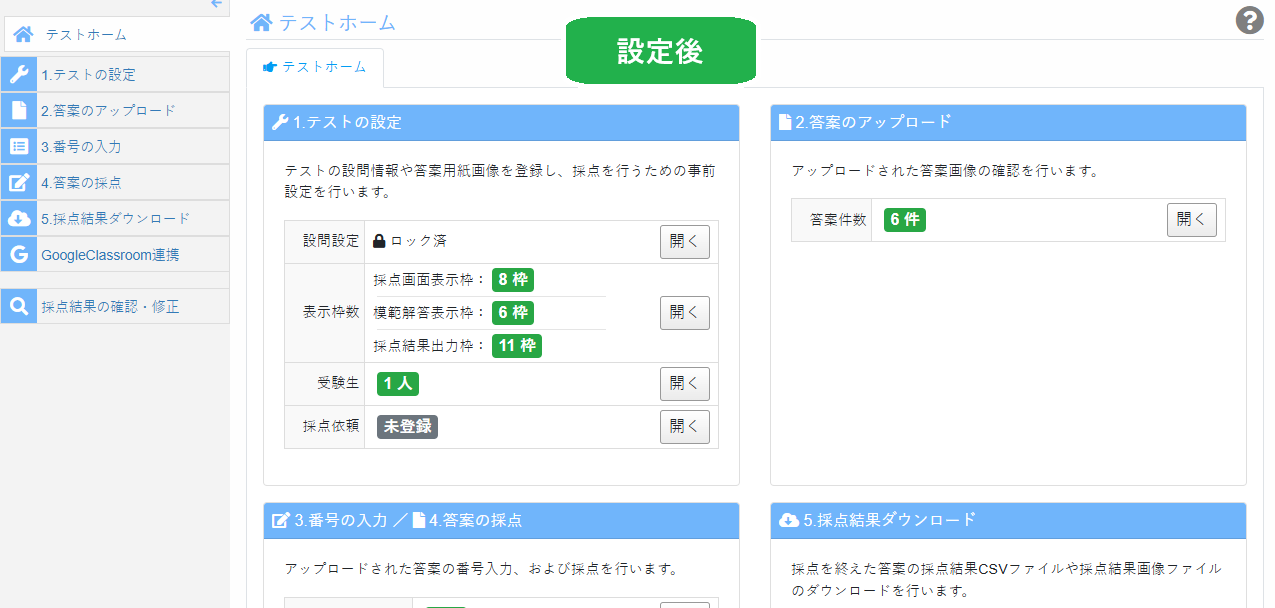This screenshot has height=608, width=1275.
Task: Open 採点依頼 with its 開く button
Action: point(684,427)
